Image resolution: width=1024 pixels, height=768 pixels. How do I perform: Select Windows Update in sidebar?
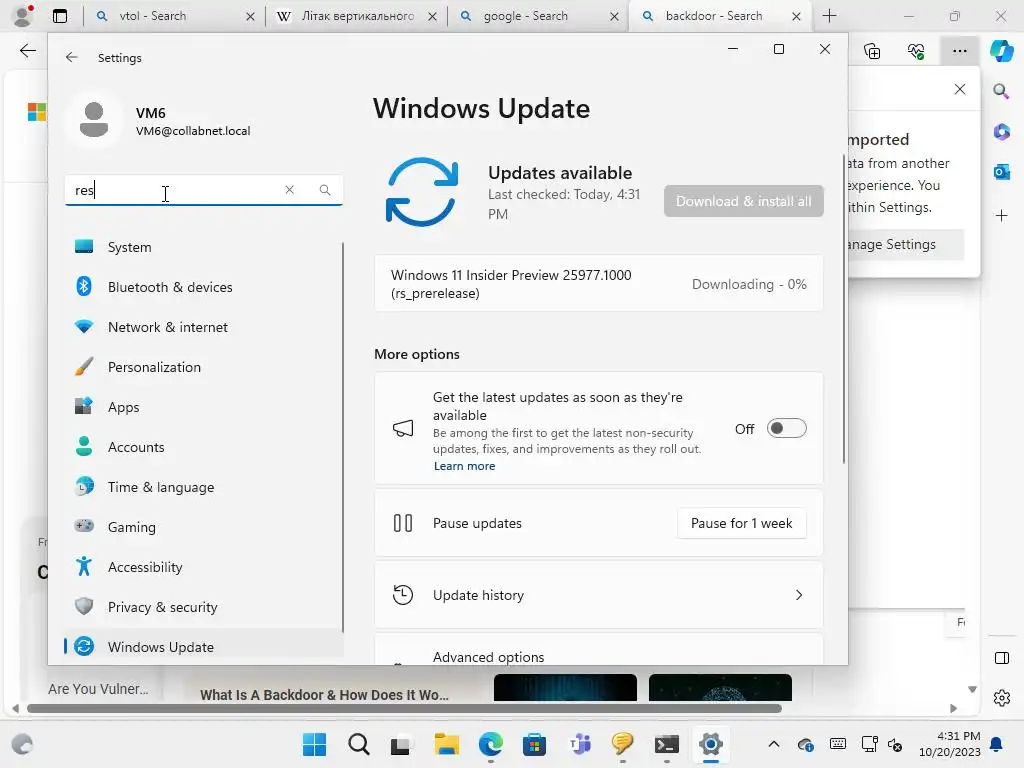click(204, 647)
